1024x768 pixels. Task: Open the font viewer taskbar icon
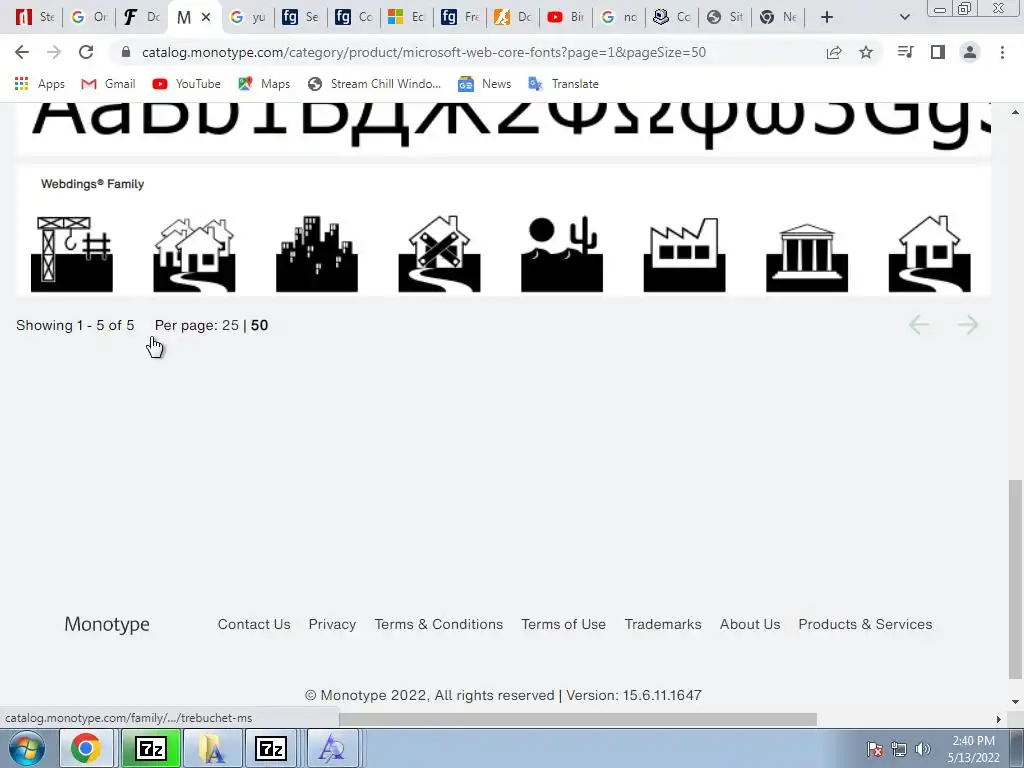click(332, 748)
